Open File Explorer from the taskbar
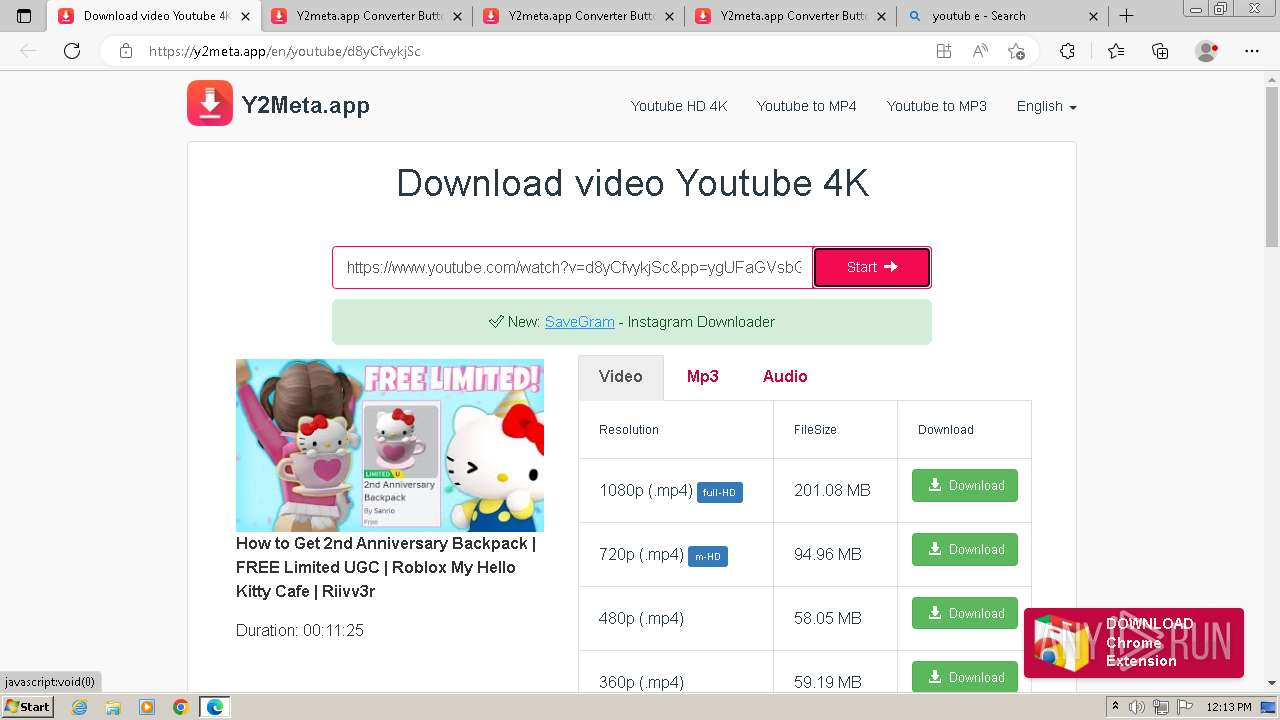This screenshot has height=720, width=1280. click(113, 707)
